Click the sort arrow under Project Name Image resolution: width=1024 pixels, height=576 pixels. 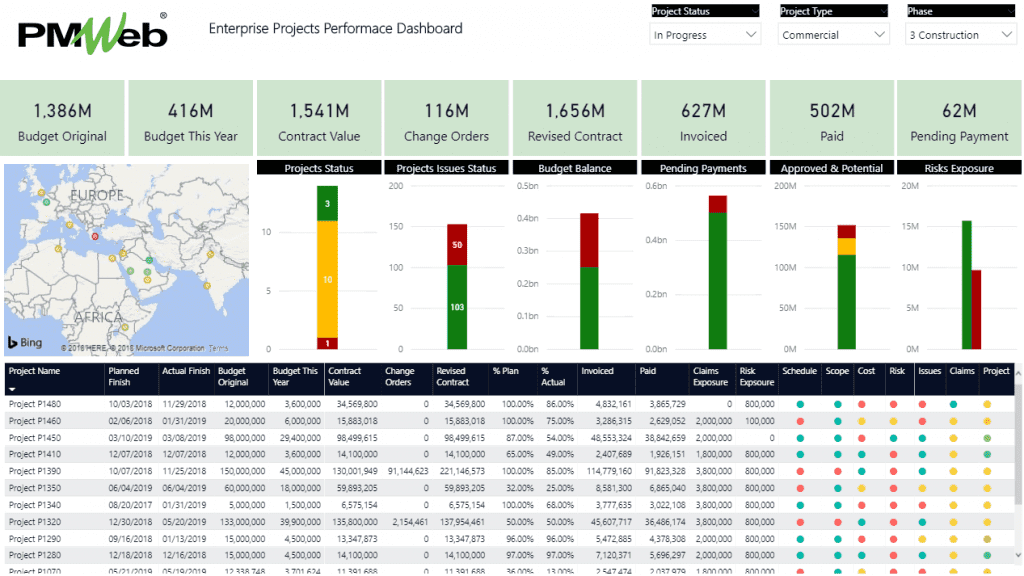[x=13, y=389]
